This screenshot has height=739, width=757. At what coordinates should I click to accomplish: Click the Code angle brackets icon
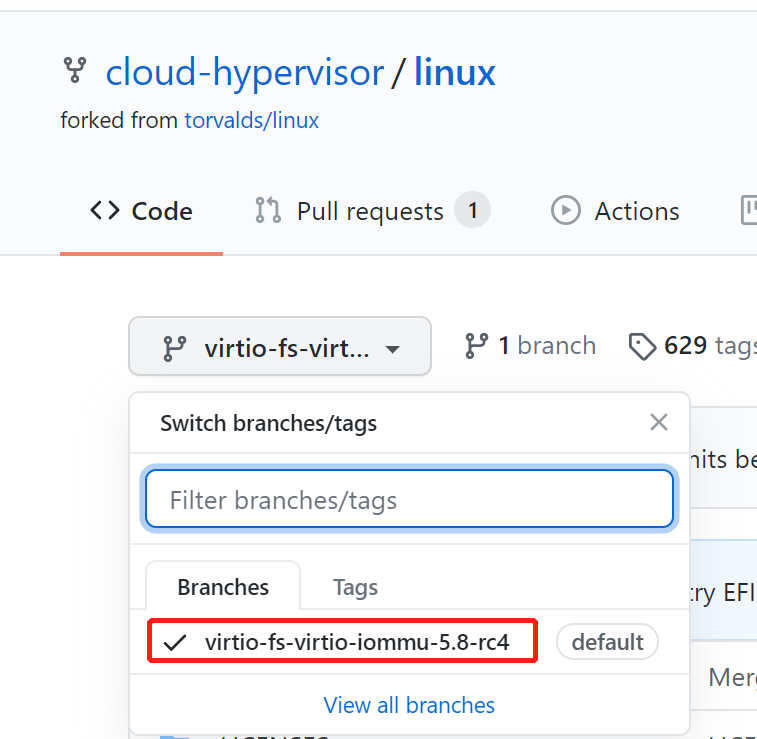point(105,210)
